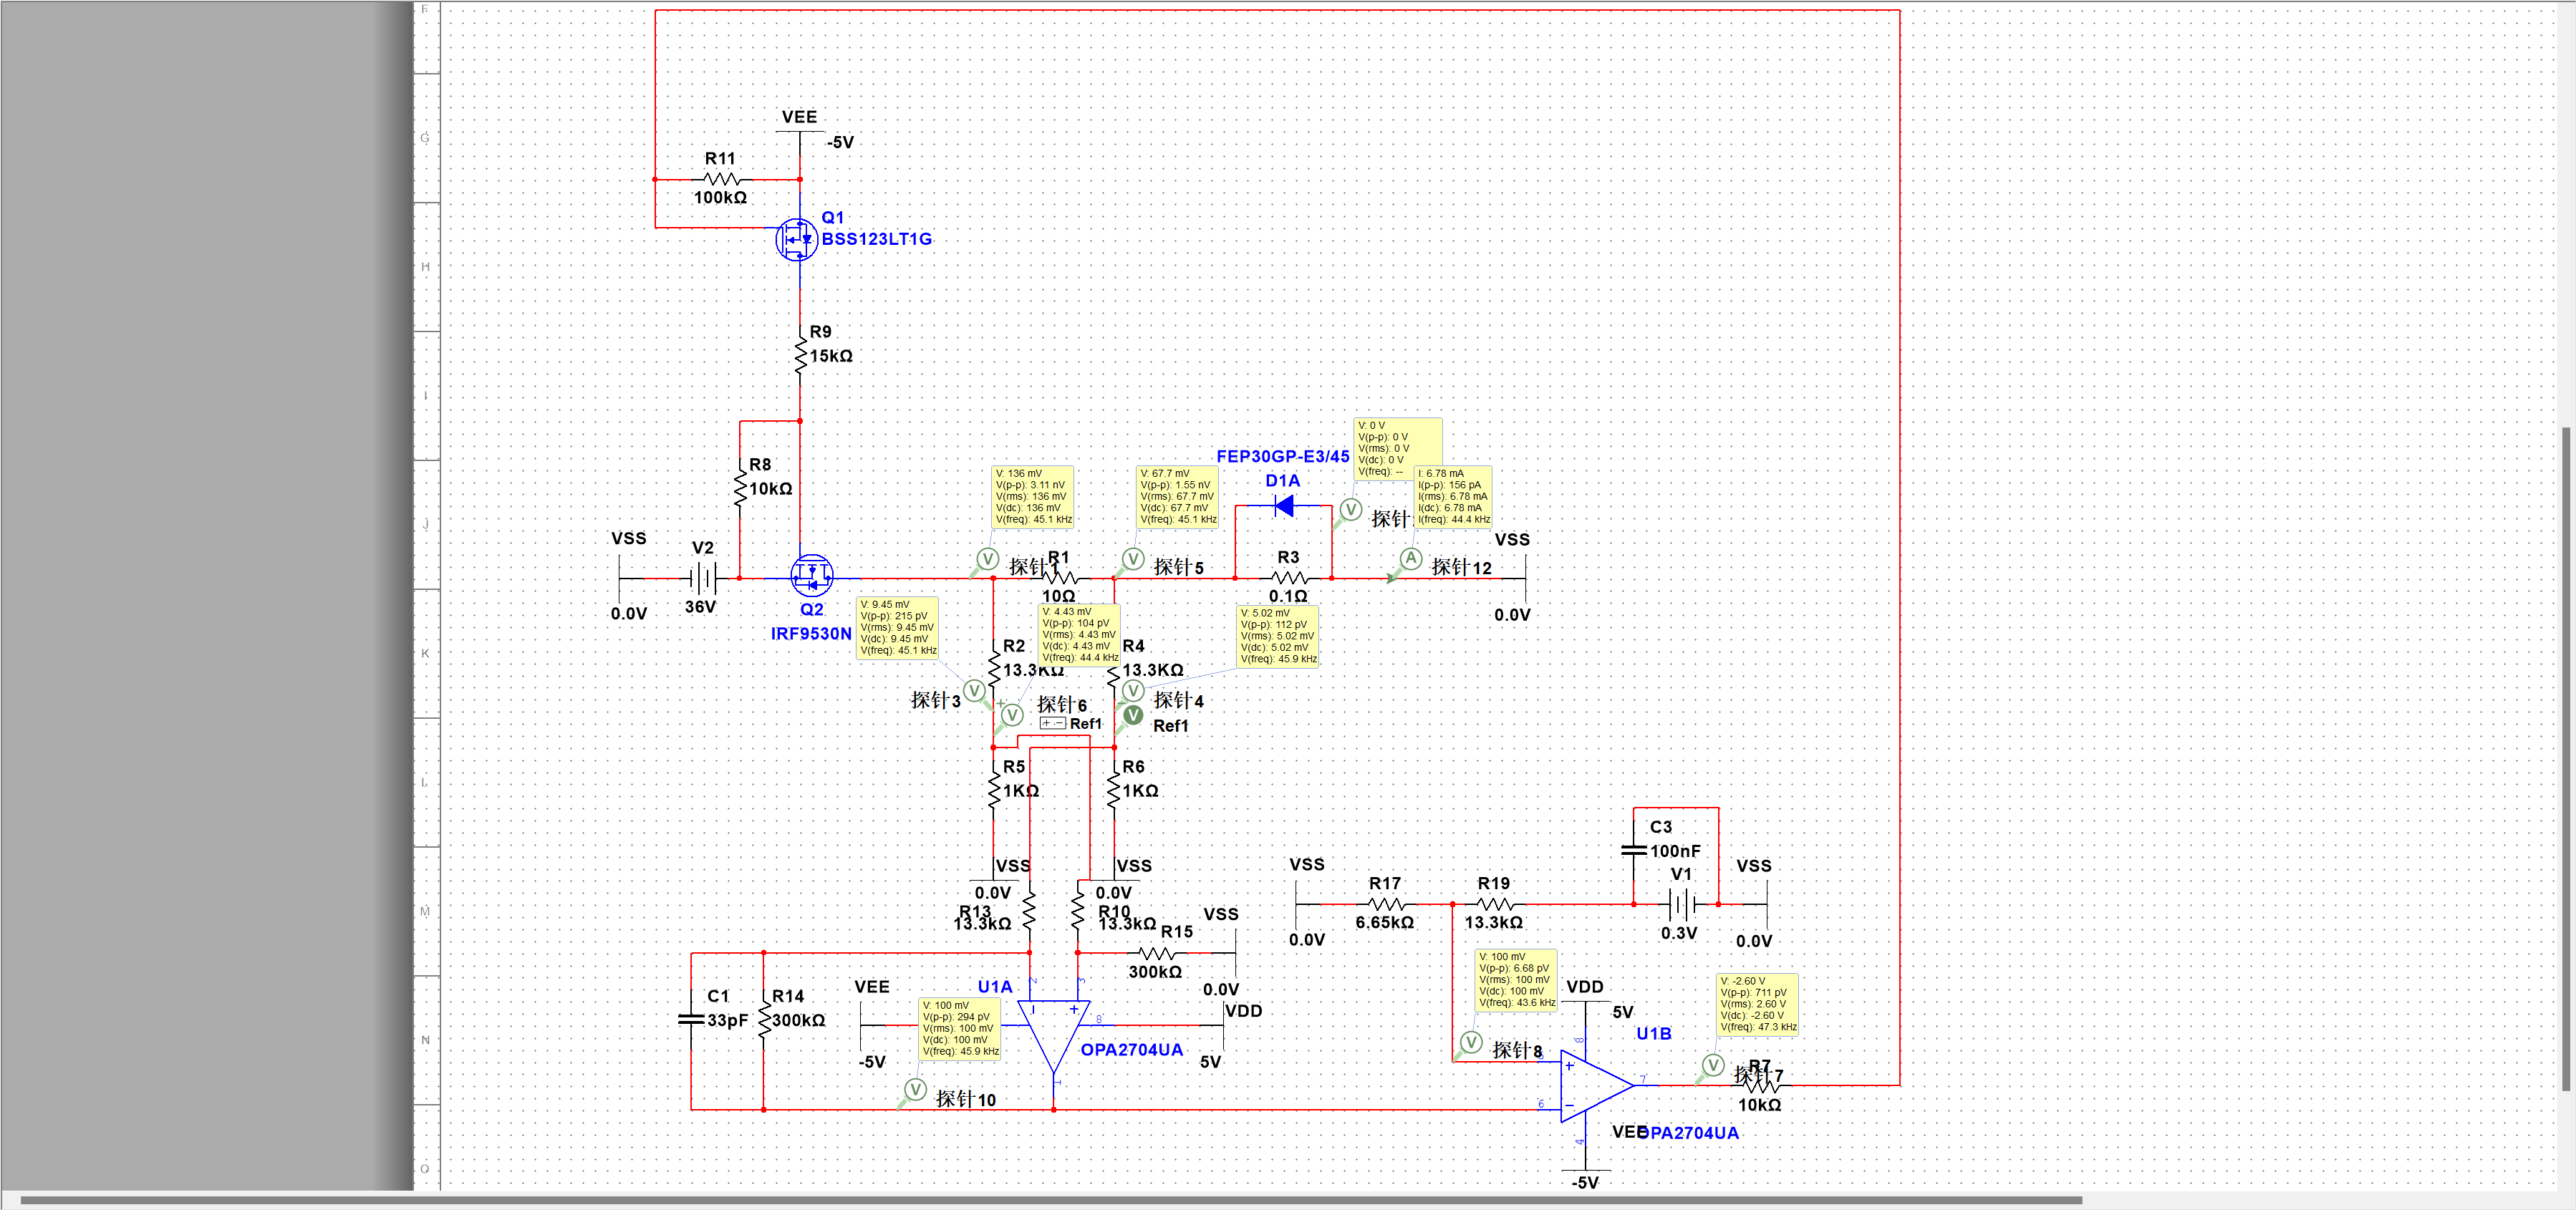Viewport: 2576px width, 1210px height.
Task: Select the C1 33pF capacitor symbol
Action: (x=691, y=1020)
